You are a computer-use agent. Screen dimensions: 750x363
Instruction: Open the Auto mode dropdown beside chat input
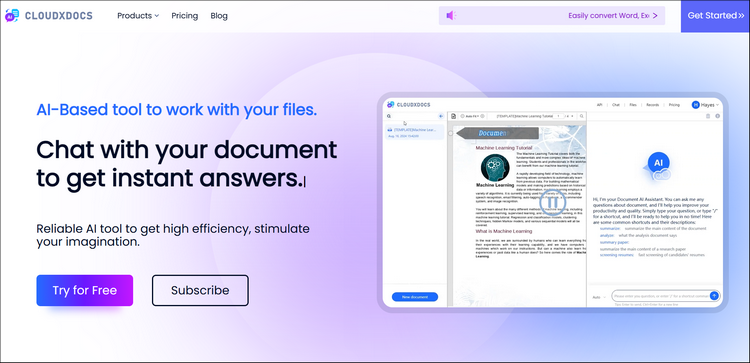click(x=599, y=297)
